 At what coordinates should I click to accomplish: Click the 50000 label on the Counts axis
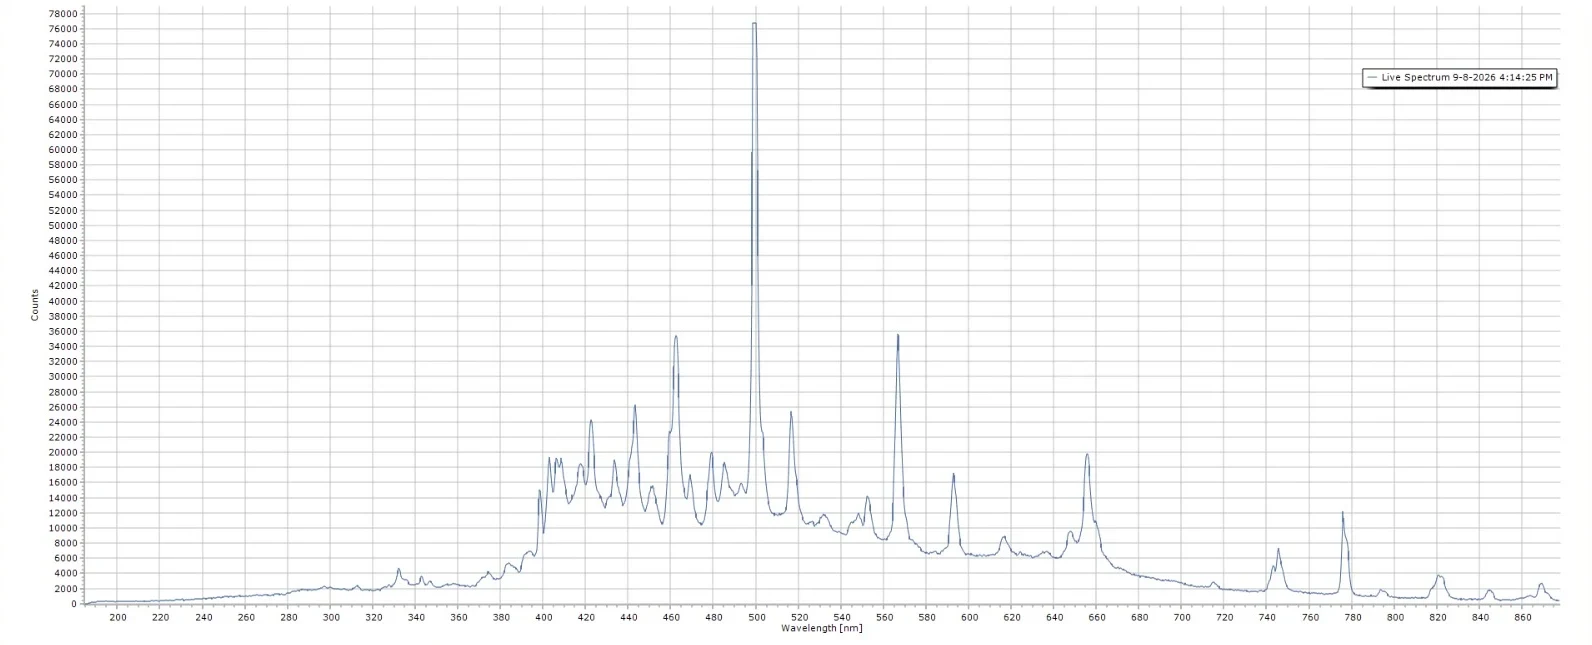pyautogui.click(x=63, y=226)
